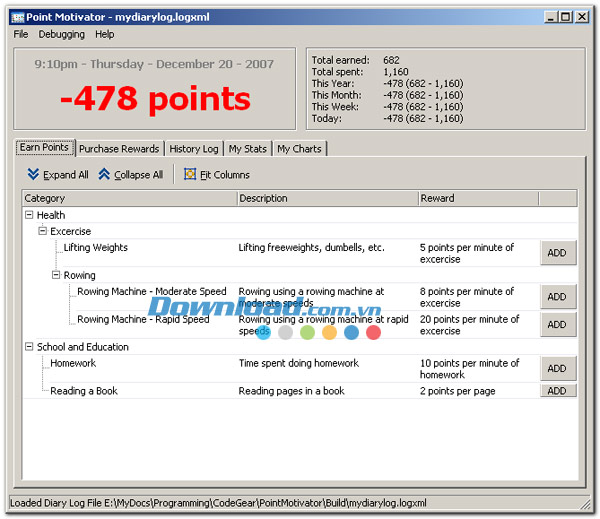Show the My Charts tab

[x=299, y=149]
